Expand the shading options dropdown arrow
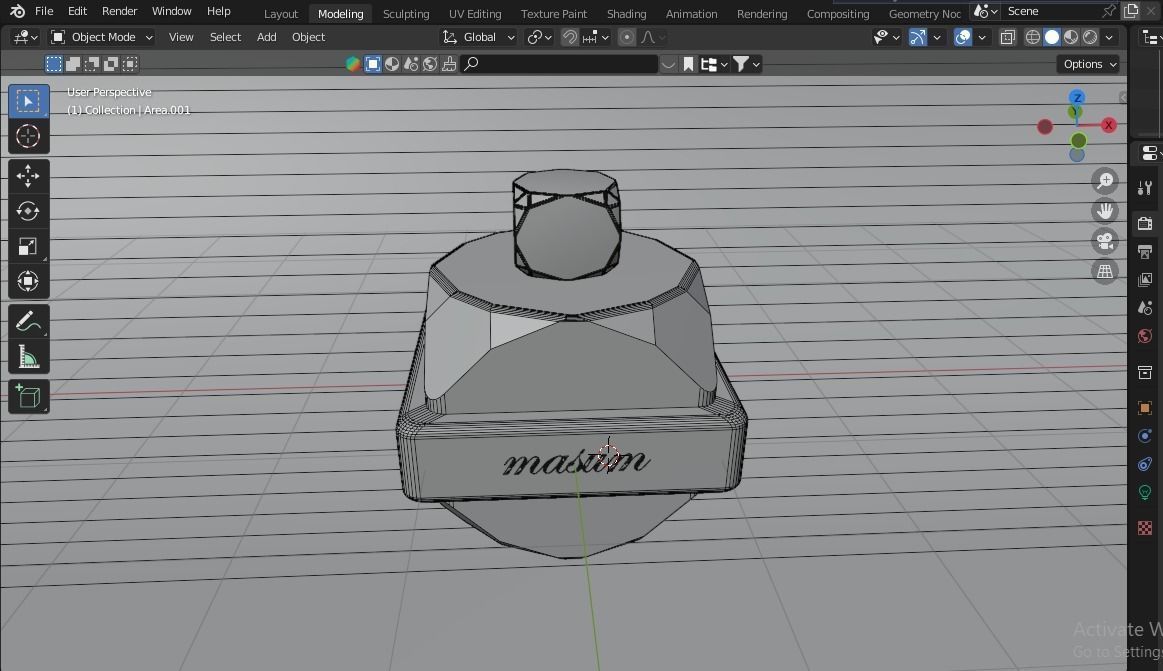 [1110, 37]
